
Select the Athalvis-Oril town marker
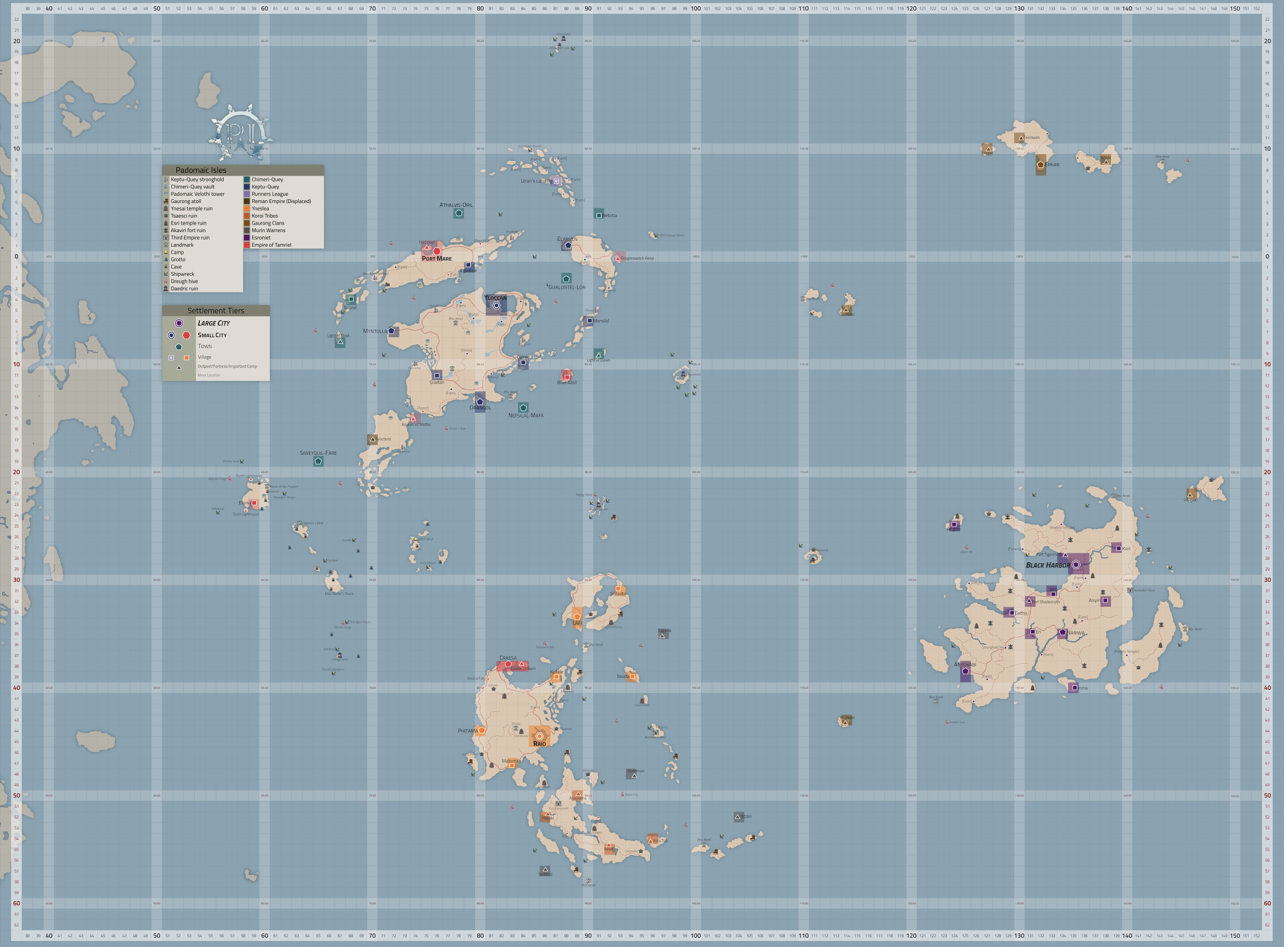coord(459,213)
